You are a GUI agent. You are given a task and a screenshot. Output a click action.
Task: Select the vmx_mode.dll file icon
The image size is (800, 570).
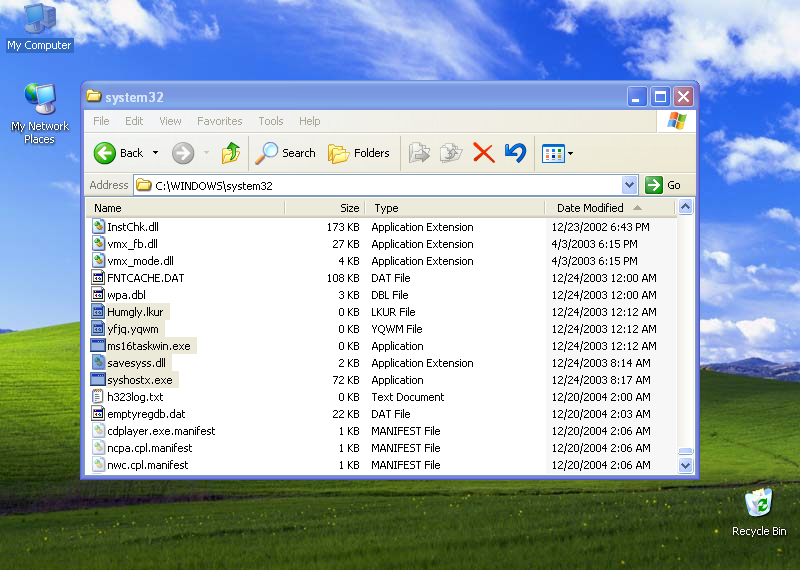coord(98,260)
